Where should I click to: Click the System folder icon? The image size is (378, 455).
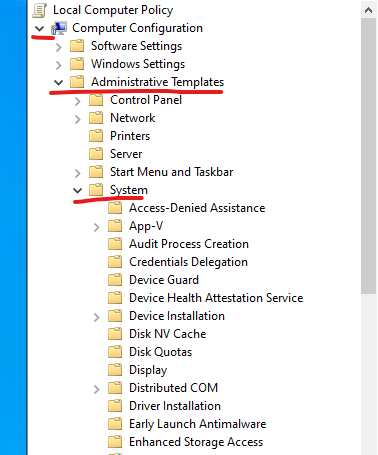click(96, 190)
